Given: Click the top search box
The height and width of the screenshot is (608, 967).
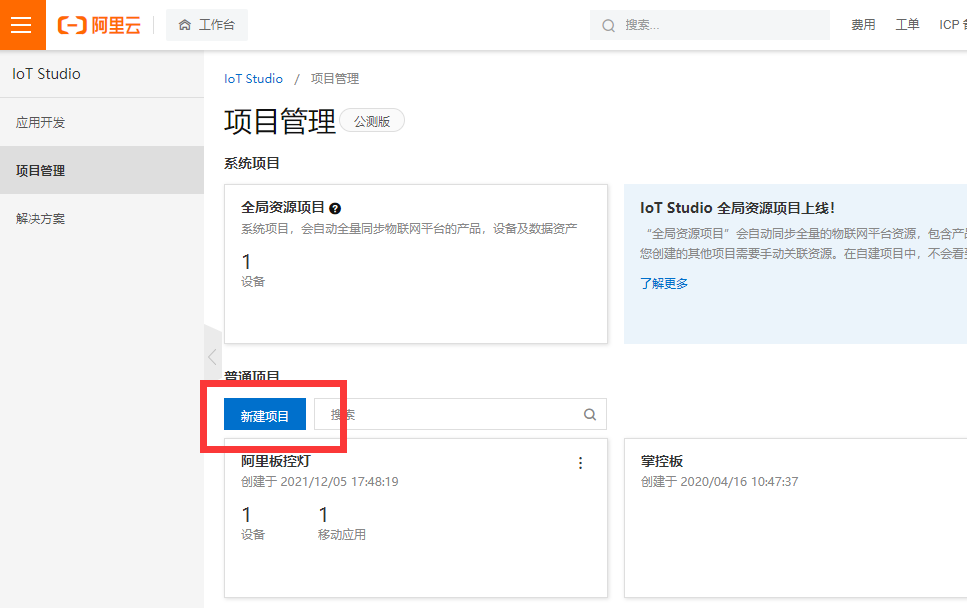Looking at the screenshot, I should 710,25.
